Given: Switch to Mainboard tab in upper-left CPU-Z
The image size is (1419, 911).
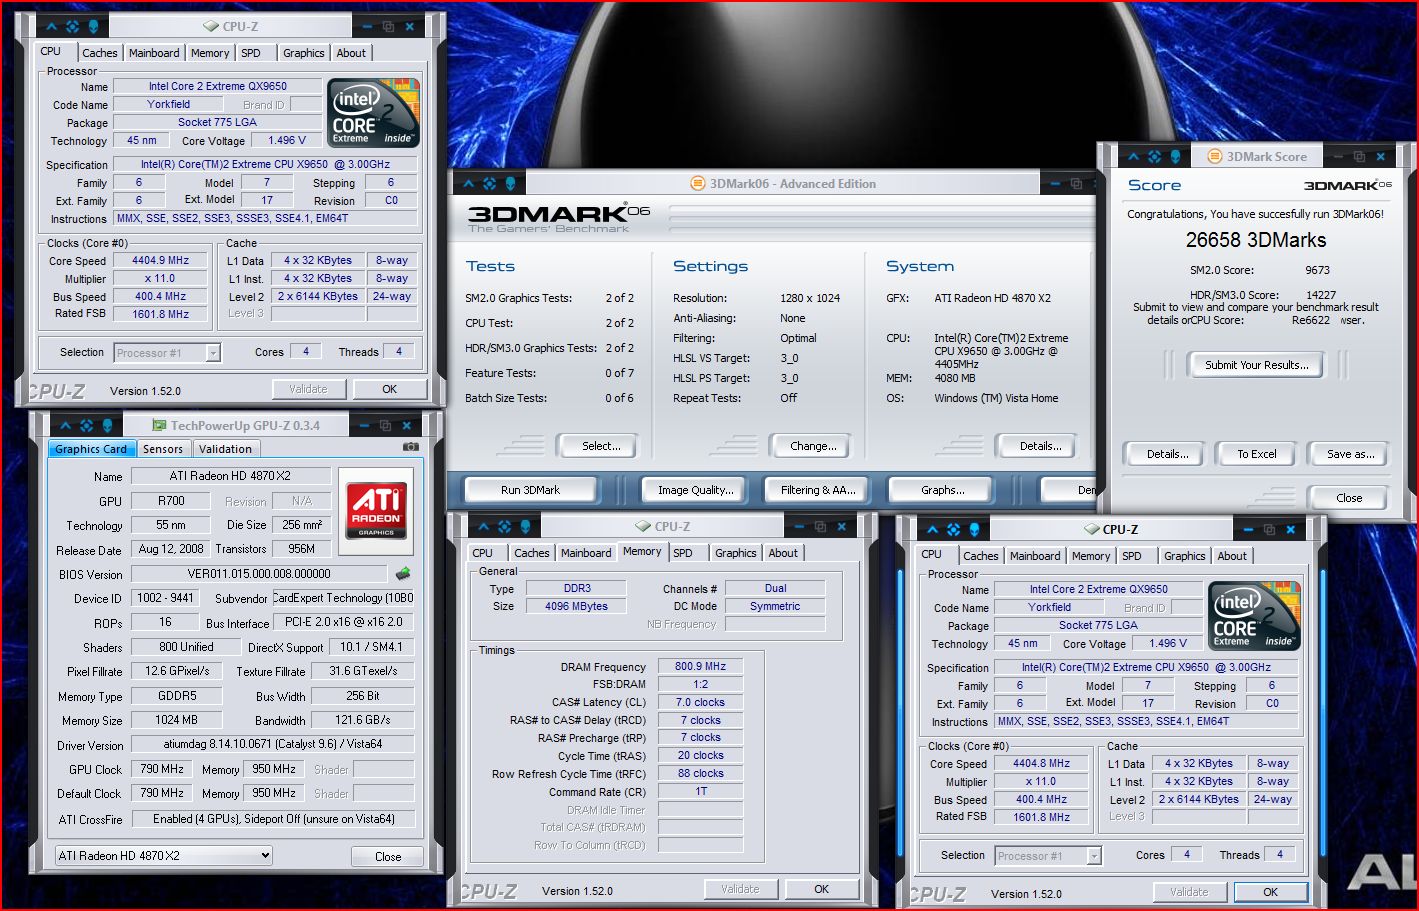Looking at the screenshot, I should tap(154, 53).
